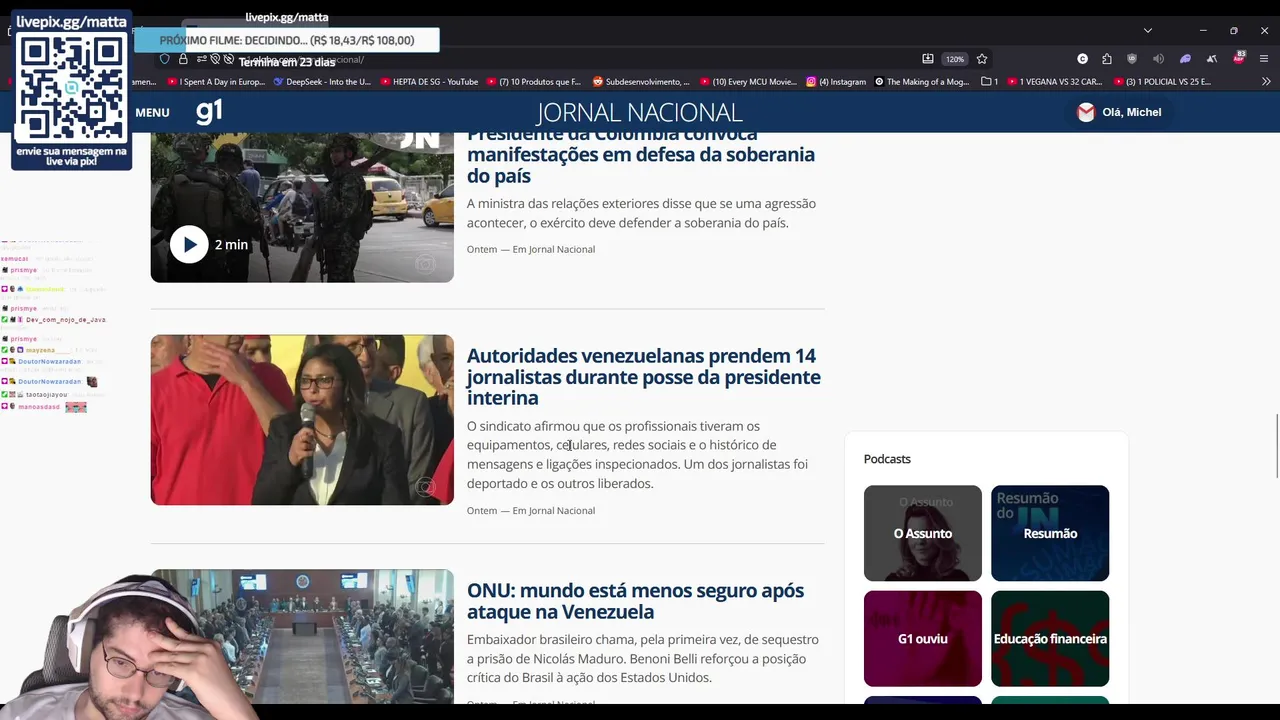This screenshot has width=1280, height=720.
Task: Expand the list-all-tabs chevron
Action: tap(1147, 30)
